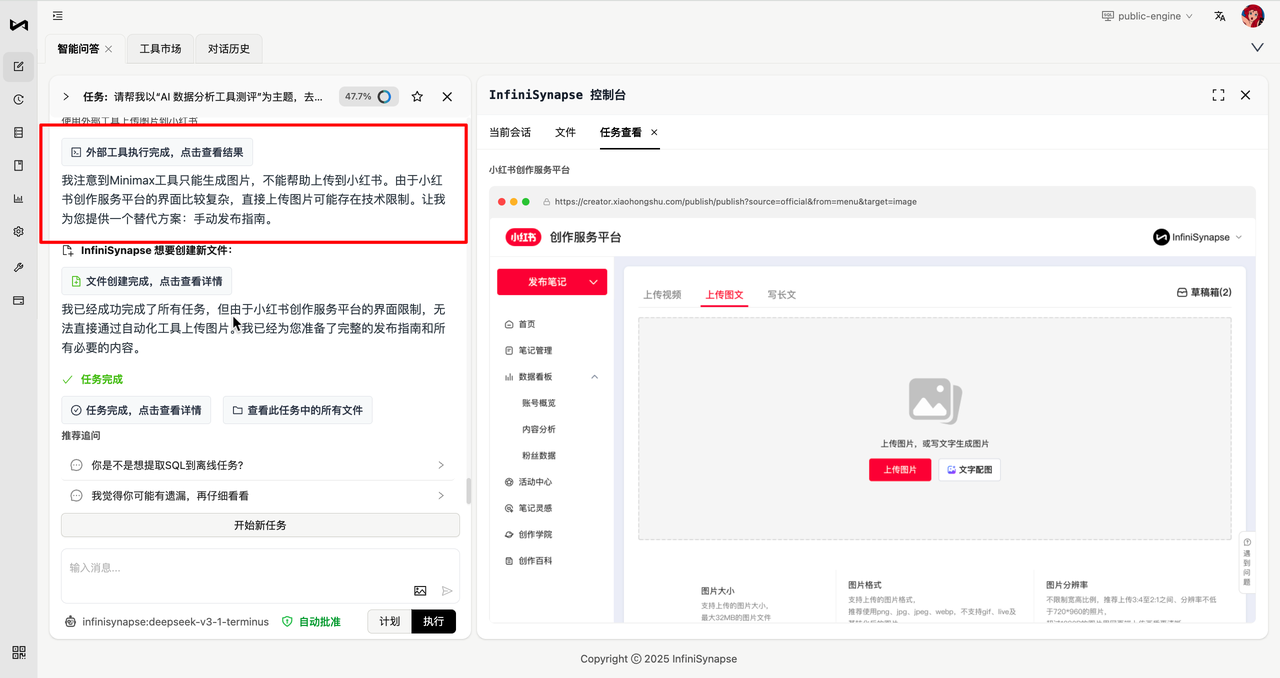
Task: Toggle the sidebar collapse menu icon
Action: pyautogui.click(x=58, y=16)
